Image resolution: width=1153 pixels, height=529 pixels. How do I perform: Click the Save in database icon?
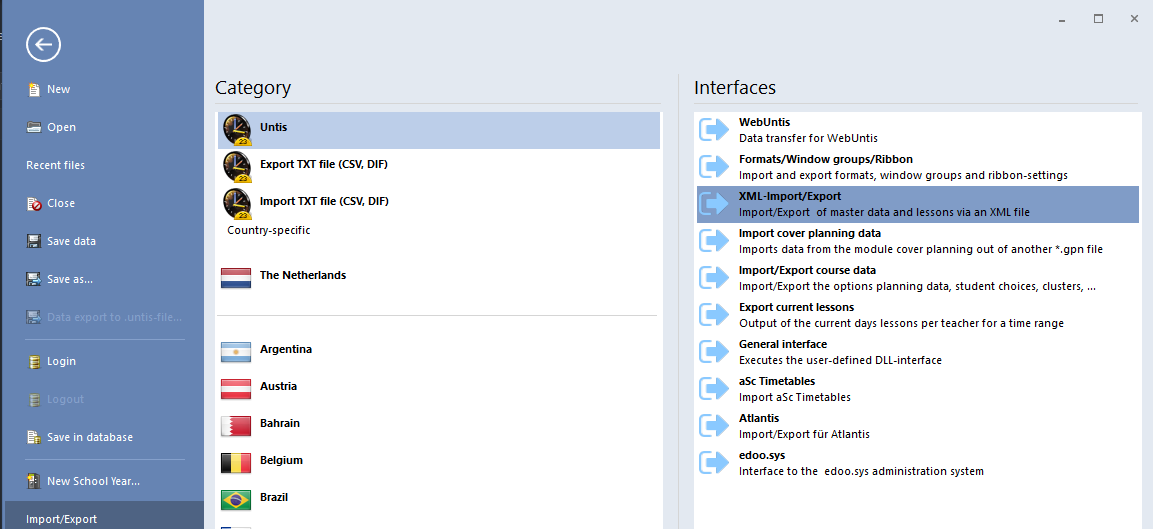click(x=34, y=437)
